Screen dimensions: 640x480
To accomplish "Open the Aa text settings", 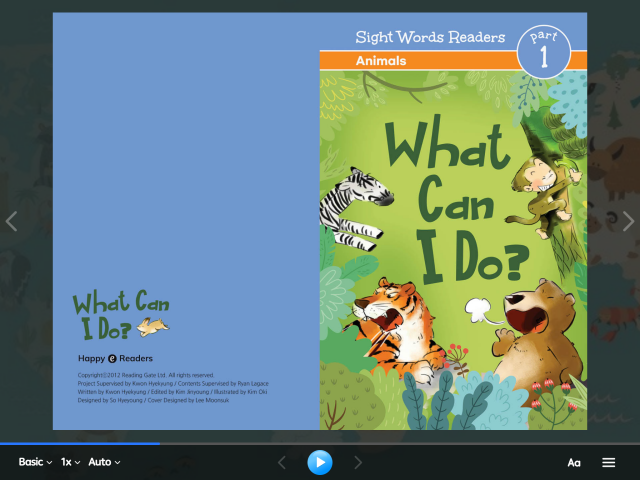I will [x=574, y=462].
